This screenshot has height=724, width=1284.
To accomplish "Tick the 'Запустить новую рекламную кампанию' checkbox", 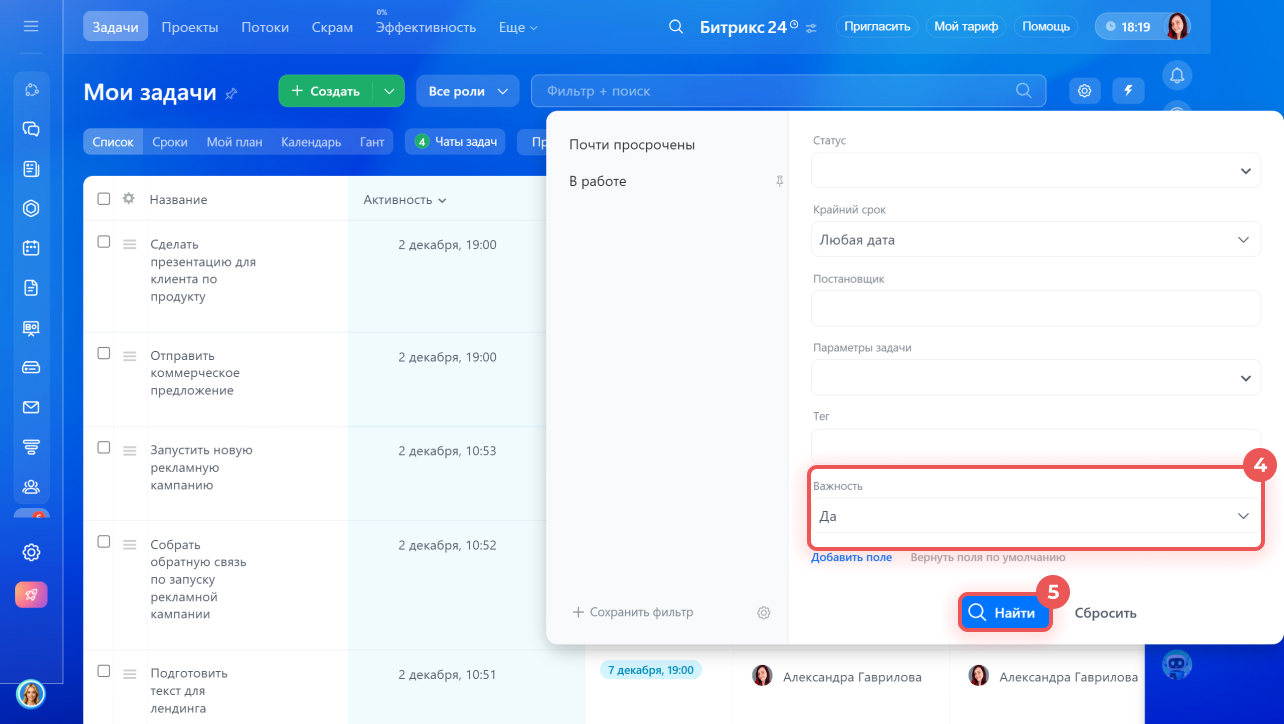I will coord(104,448).
